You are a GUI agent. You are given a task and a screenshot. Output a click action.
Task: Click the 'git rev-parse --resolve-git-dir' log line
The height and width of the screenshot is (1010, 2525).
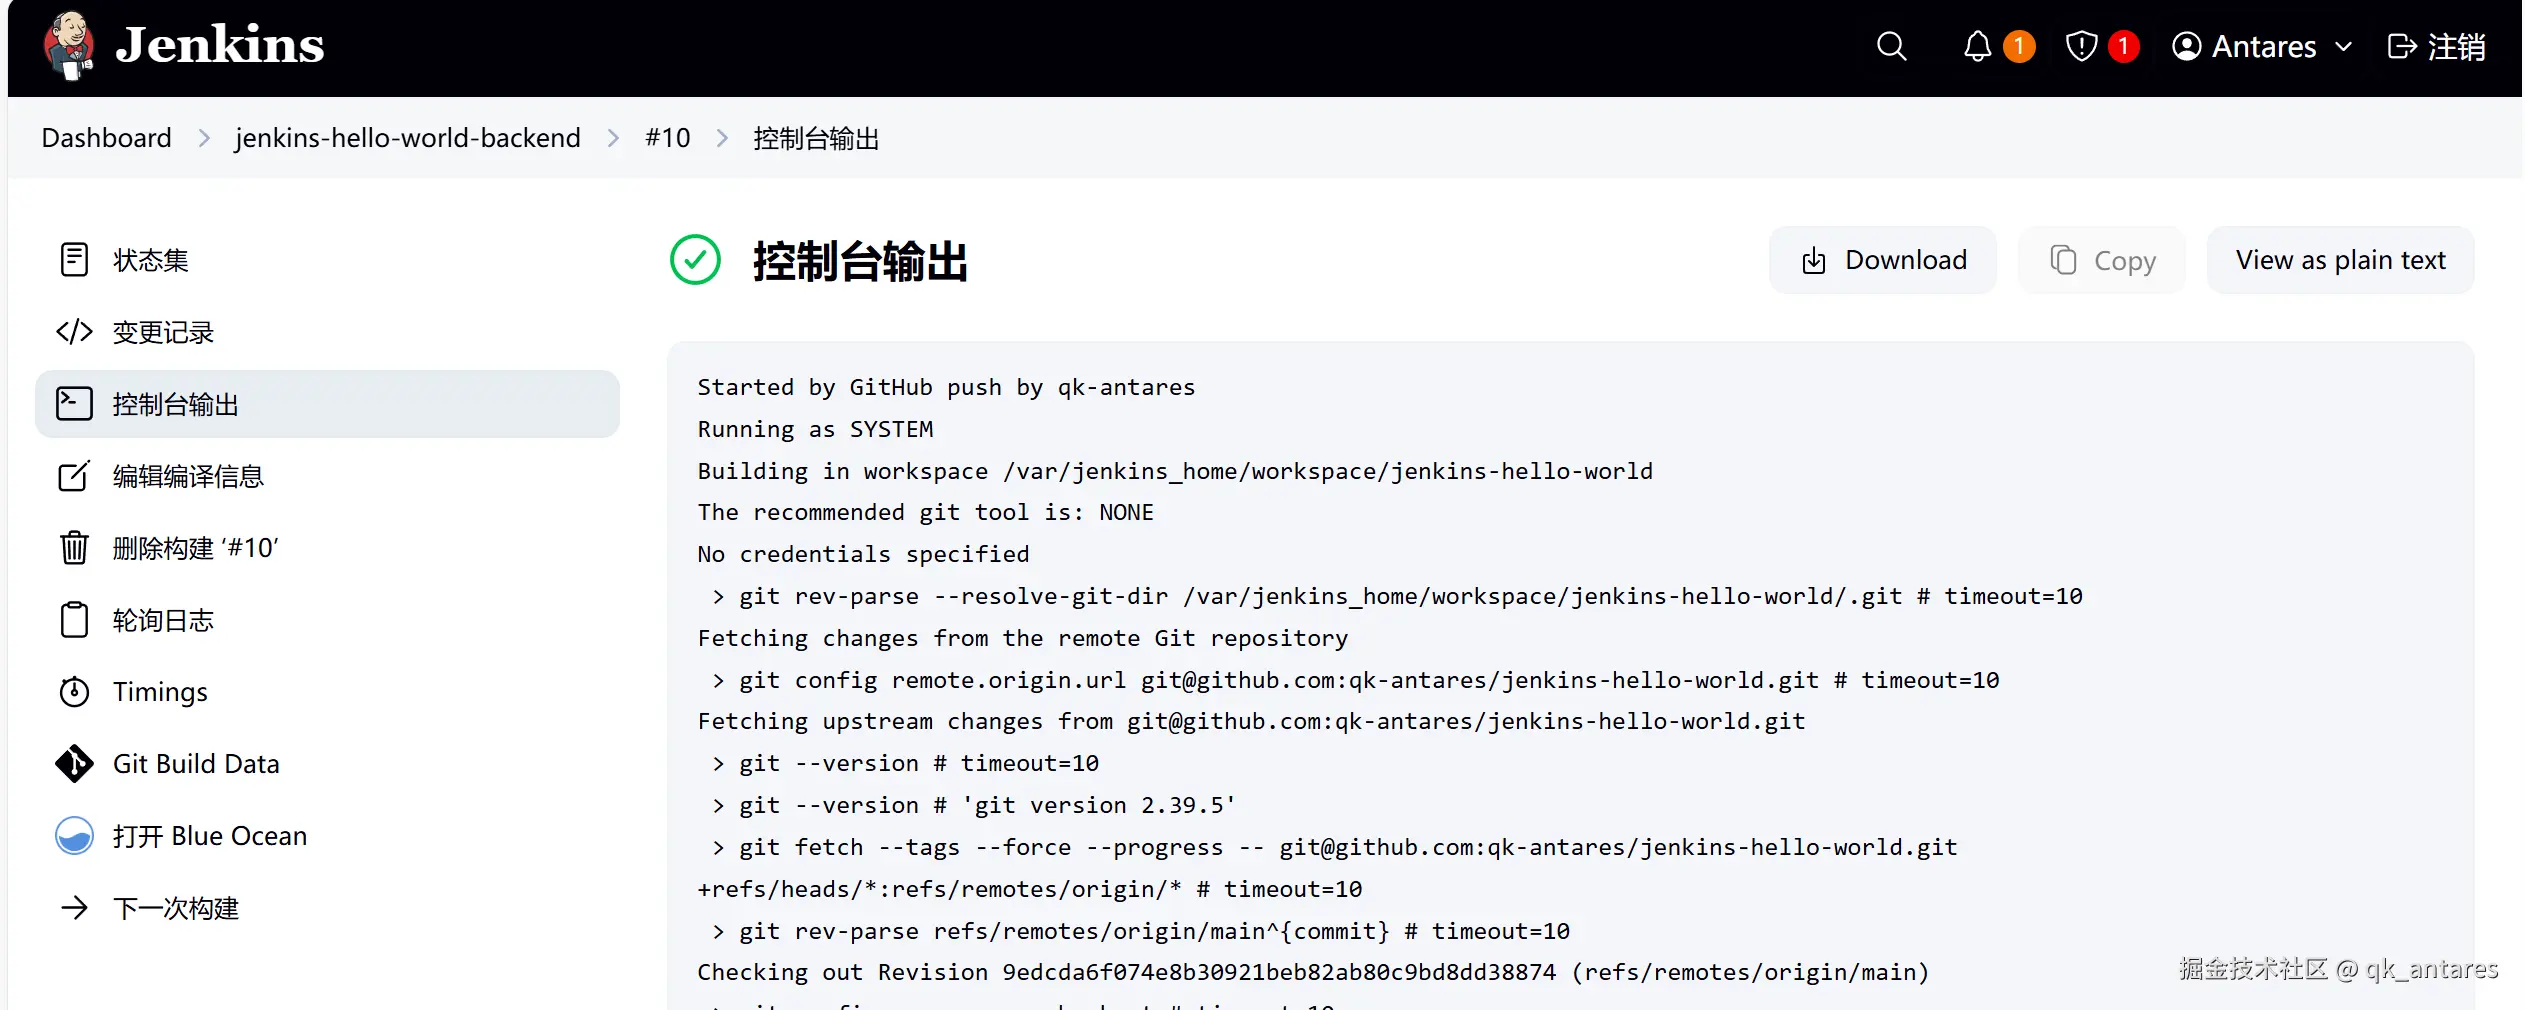[1397, 597]
